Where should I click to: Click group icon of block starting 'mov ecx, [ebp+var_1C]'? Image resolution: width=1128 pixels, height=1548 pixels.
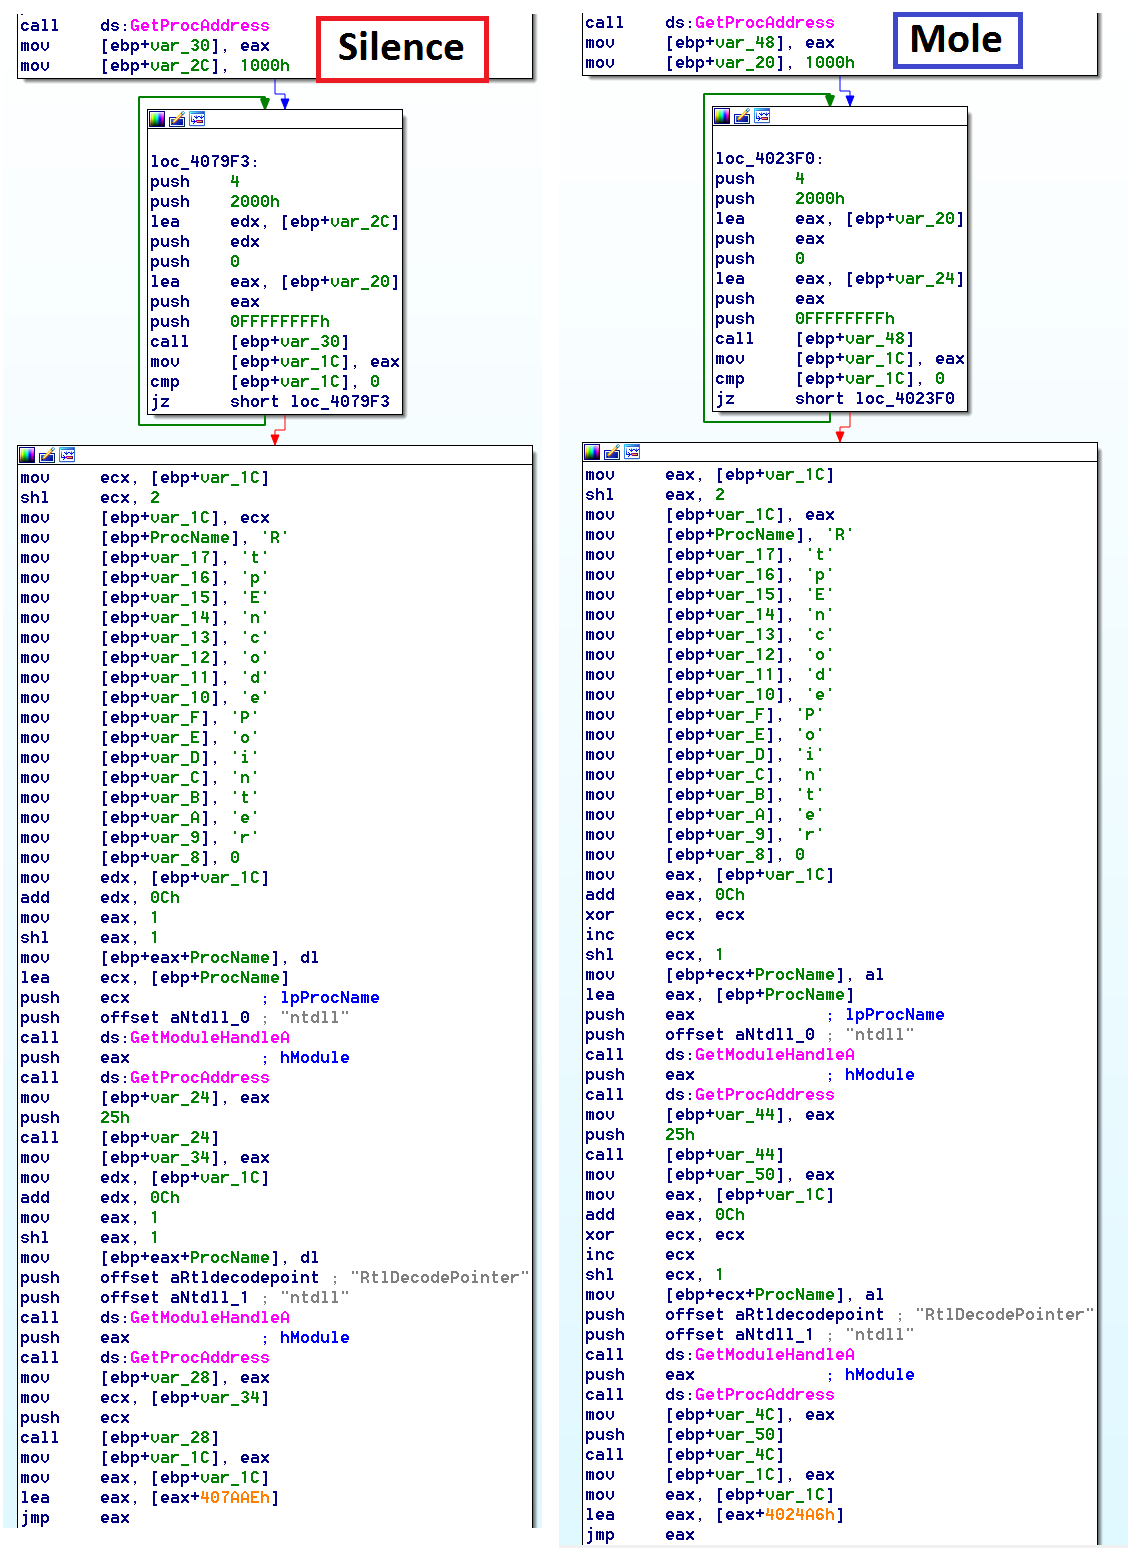coord(67,455)
